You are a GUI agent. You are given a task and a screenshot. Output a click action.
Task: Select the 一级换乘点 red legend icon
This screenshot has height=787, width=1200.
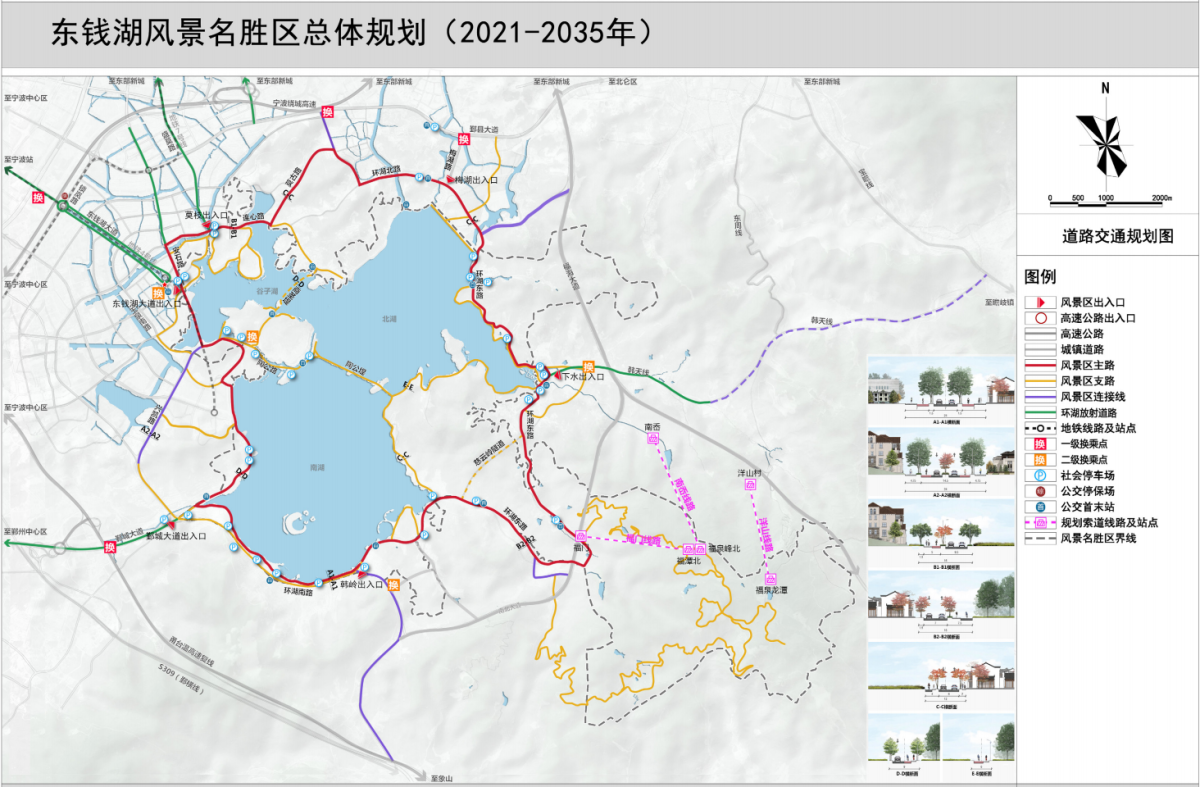1041,443
